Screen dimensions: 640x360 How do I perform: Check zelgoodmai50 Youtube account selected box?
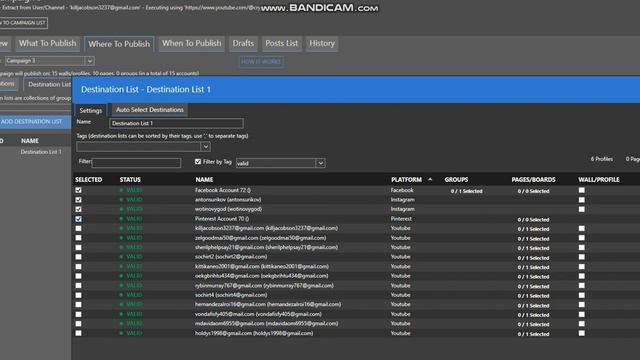(x=78, y=238)
